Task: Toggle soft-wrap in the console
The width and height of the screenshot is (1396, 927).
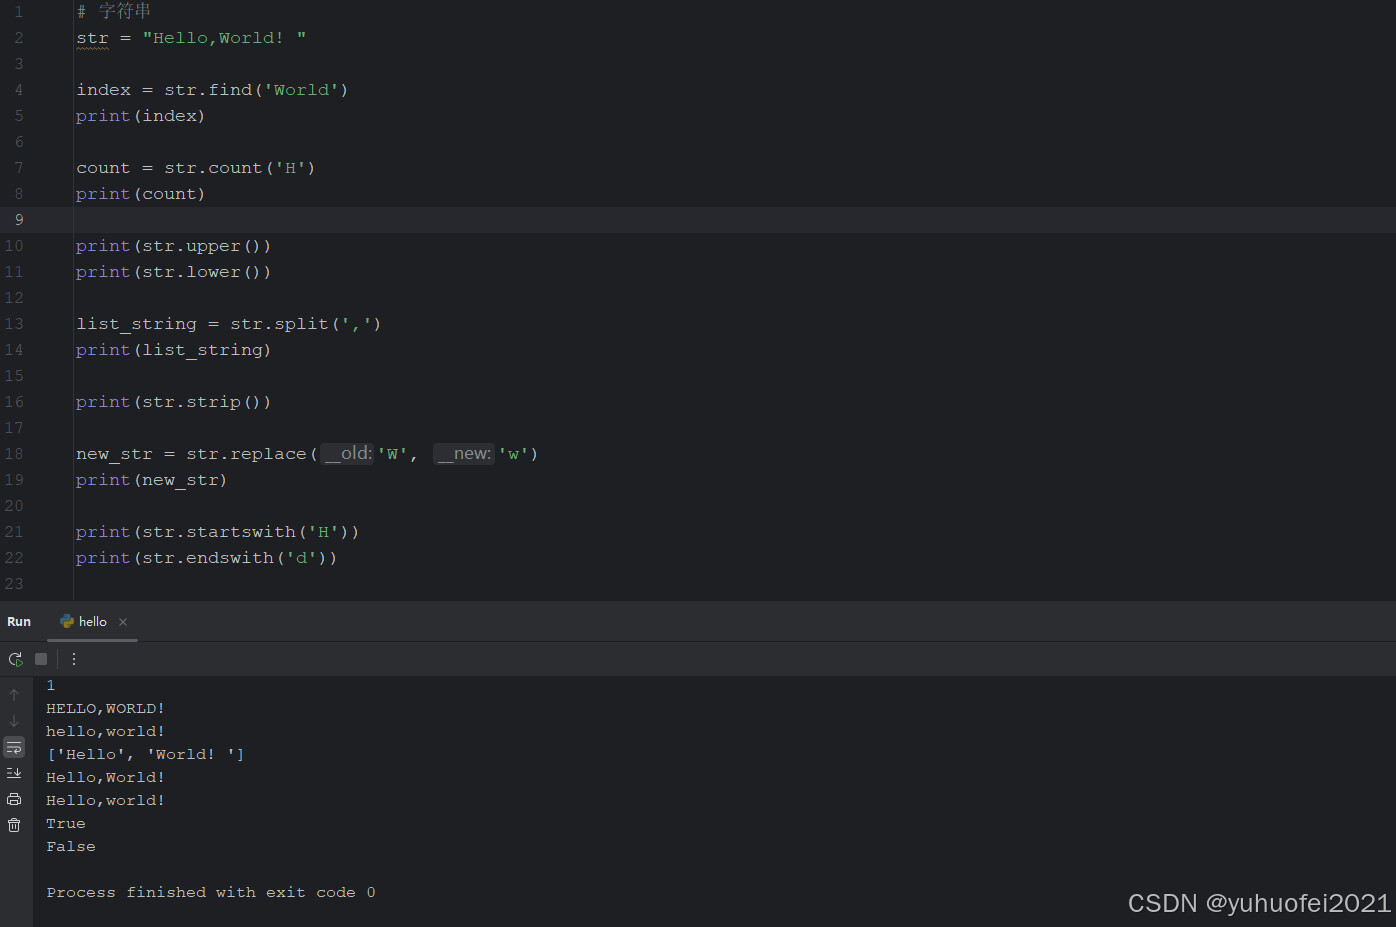Action: click(x=14, y=748)
